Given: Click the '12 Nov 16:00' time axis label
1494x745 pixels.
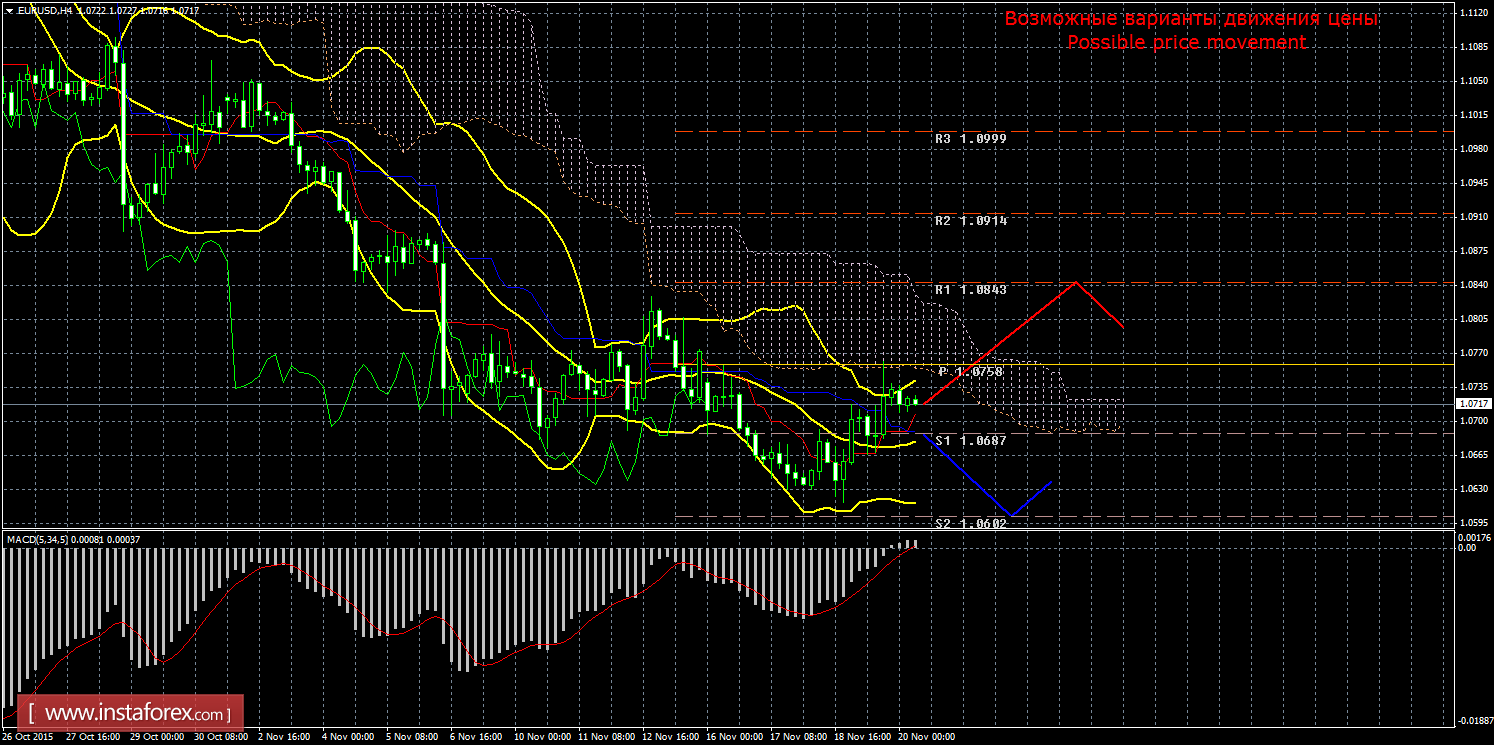Looking at the screenshot, I should point(670,737).
